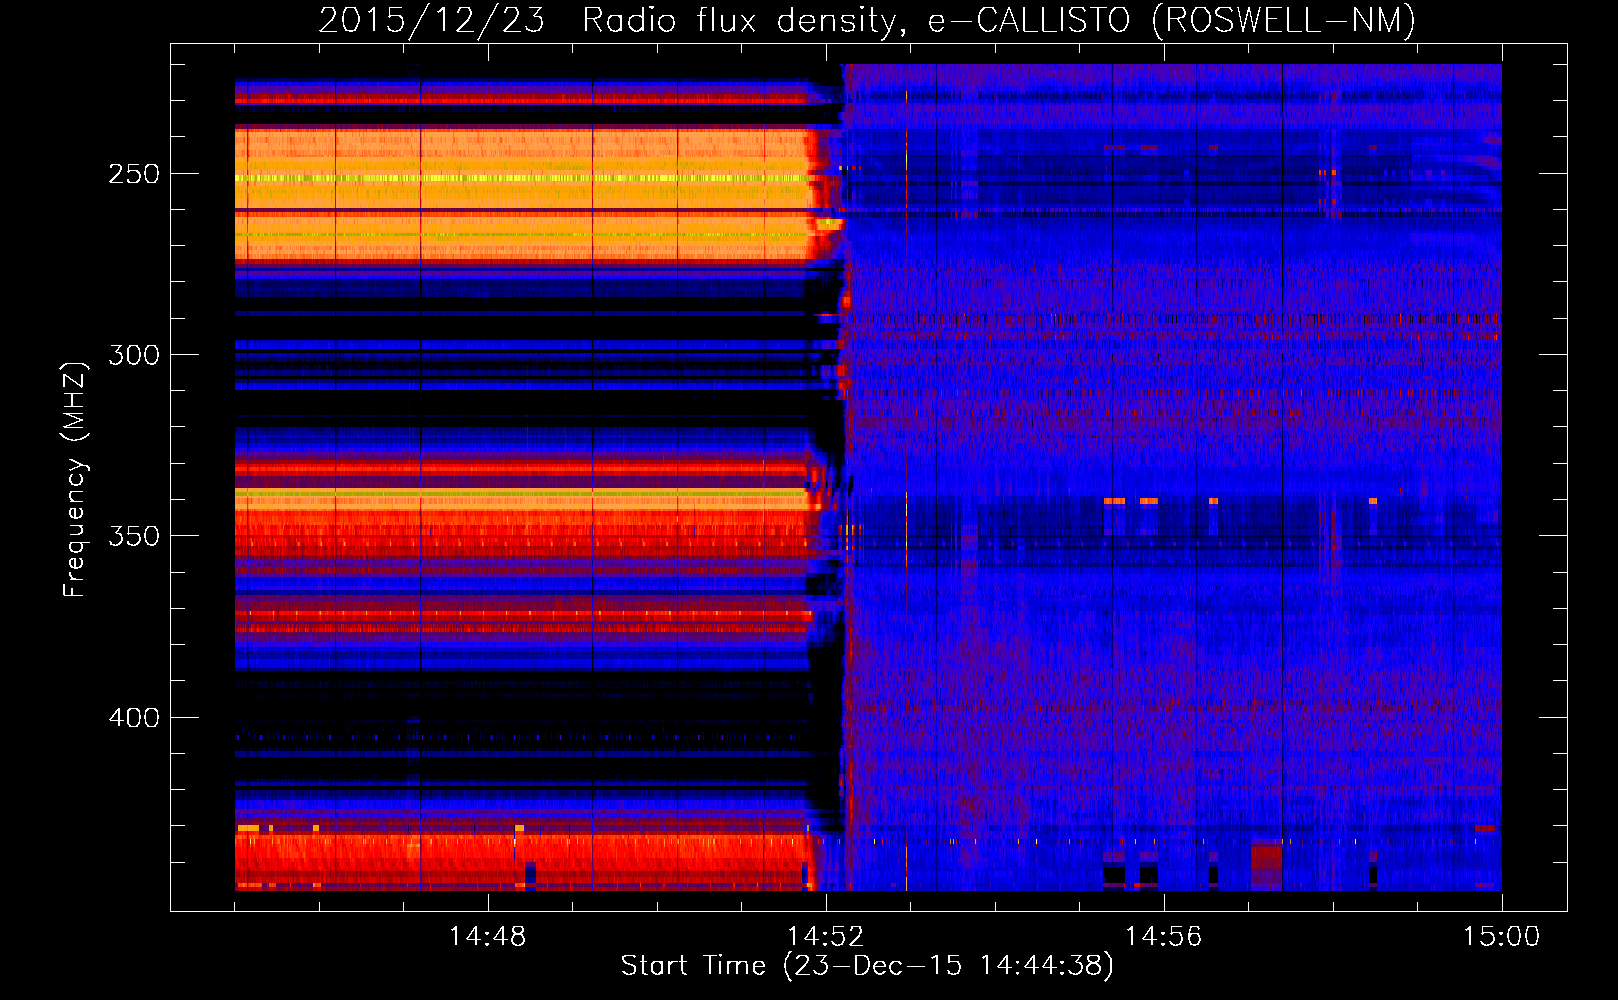
Task: Click the 250 MHz frequency tick label
Action: (134, 174)
